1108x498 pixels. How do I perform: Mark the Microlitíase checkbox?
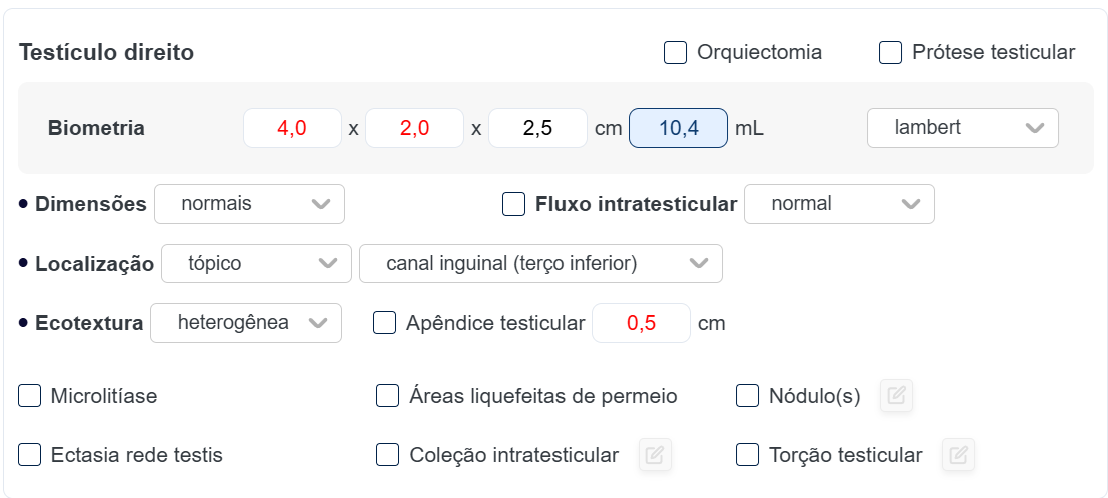(x=30, y=396)
